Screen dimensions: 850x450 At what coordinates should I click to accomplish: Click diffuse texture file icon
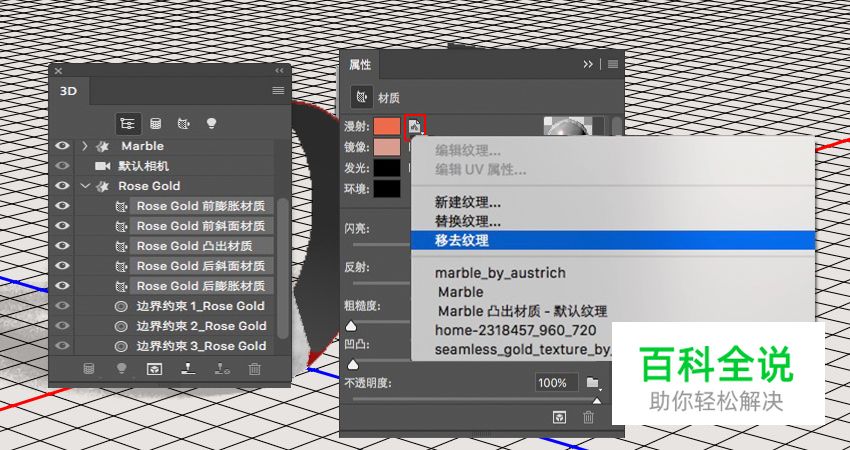click(415, 127)
